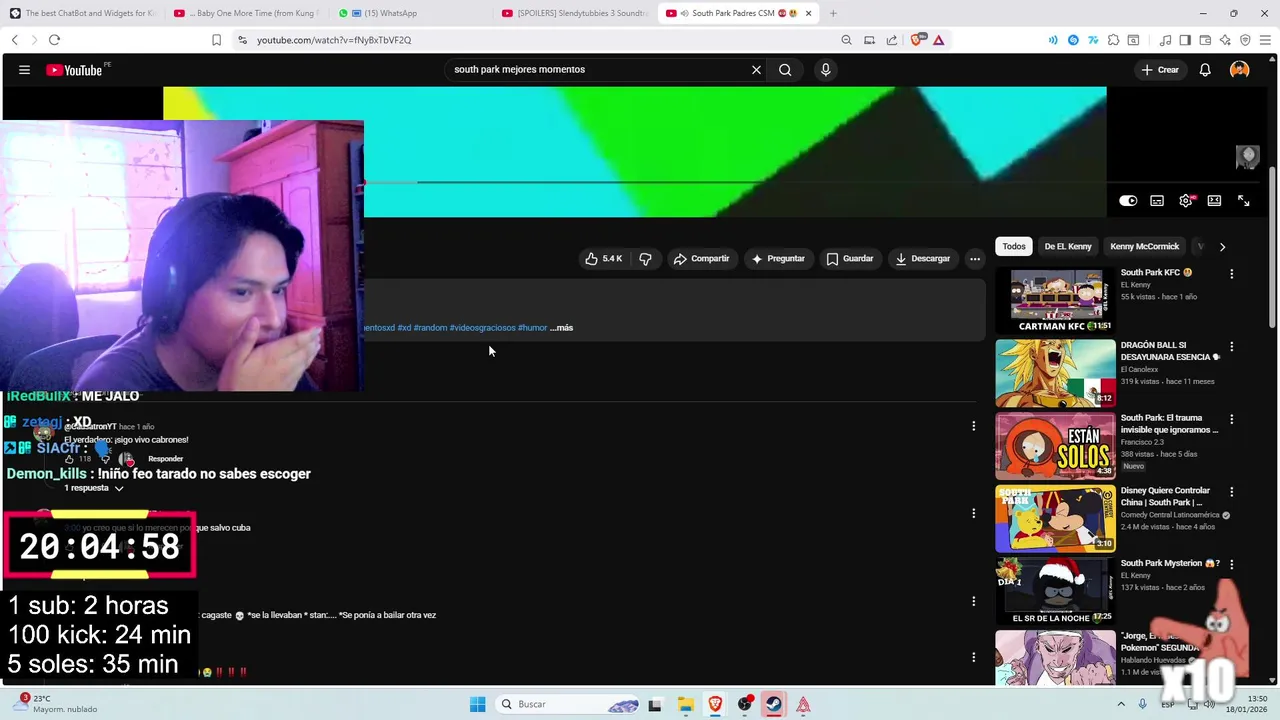
Task: Dislike the video with thumbs-down icon
Action: click(645, 259)
